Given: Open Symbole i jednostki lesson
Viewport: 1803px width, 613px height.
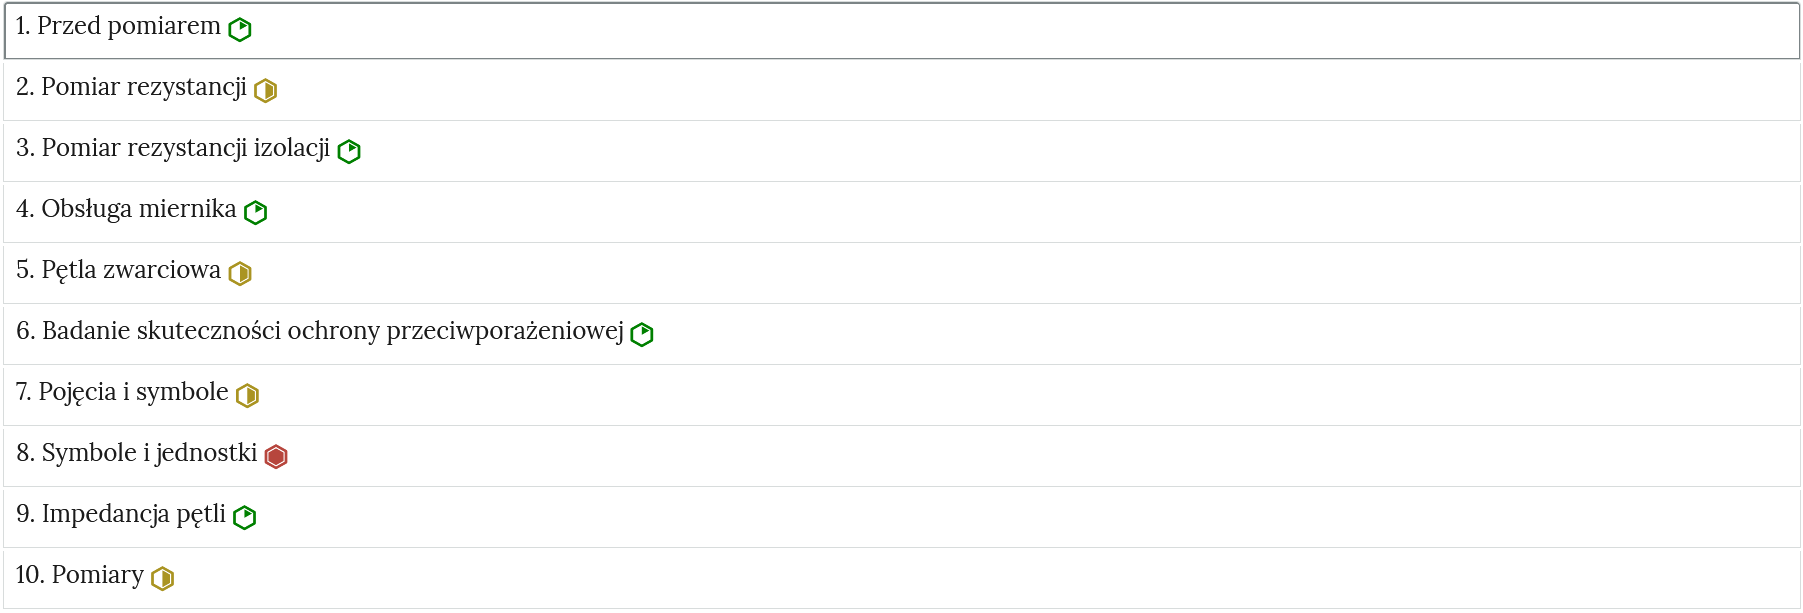Looking at the screenshot, I should [x=136, y=454].
